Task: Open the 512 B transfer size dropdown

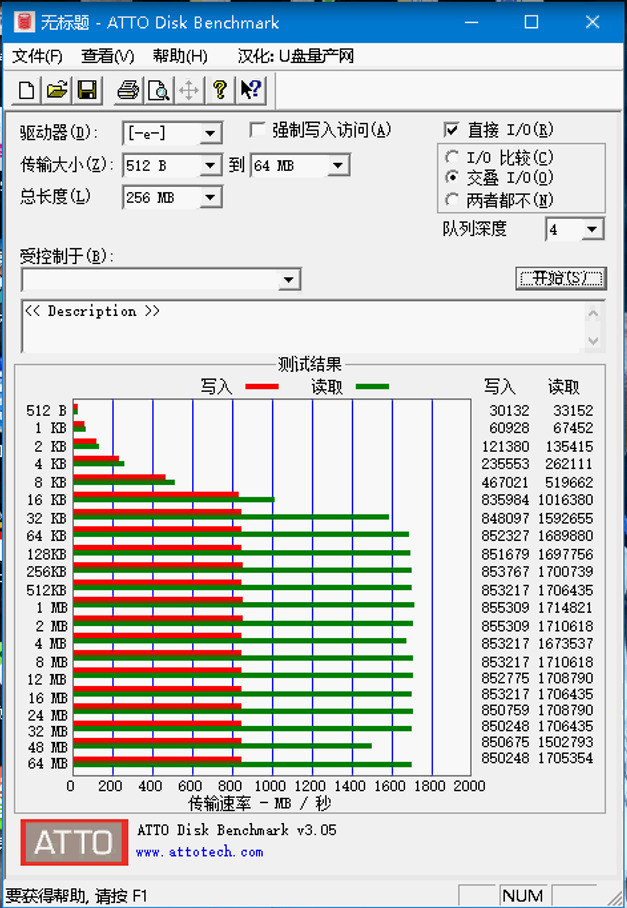Action: (210, 166)
